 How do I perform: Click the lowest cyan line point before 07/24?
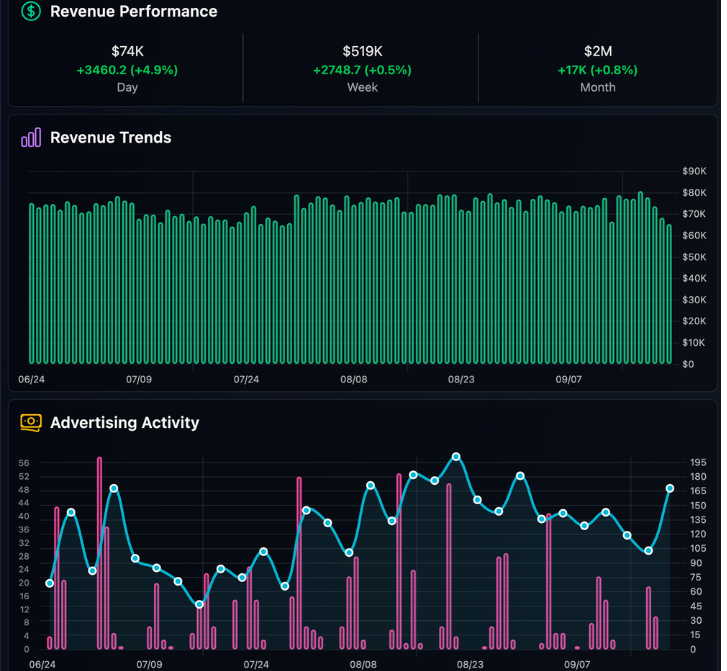[199, 604]
